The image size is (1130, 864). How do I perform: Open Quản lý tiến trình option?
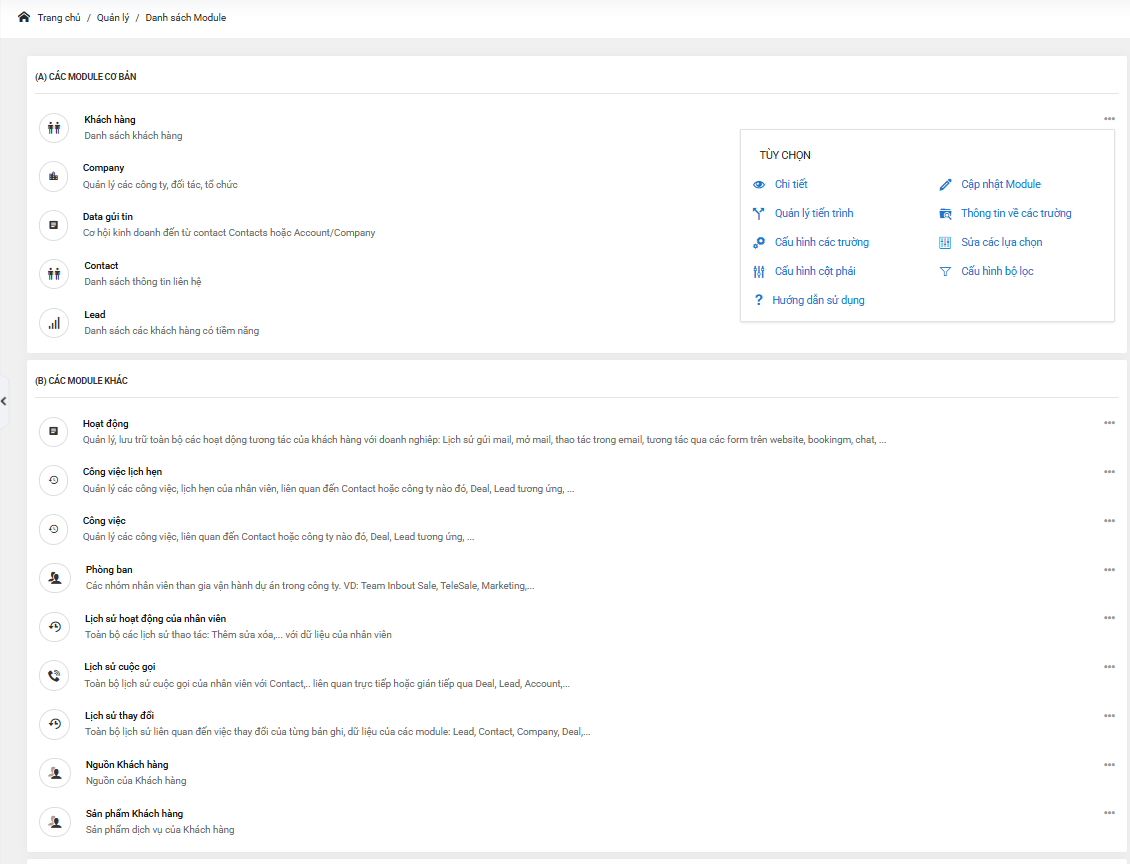[813, 213]
